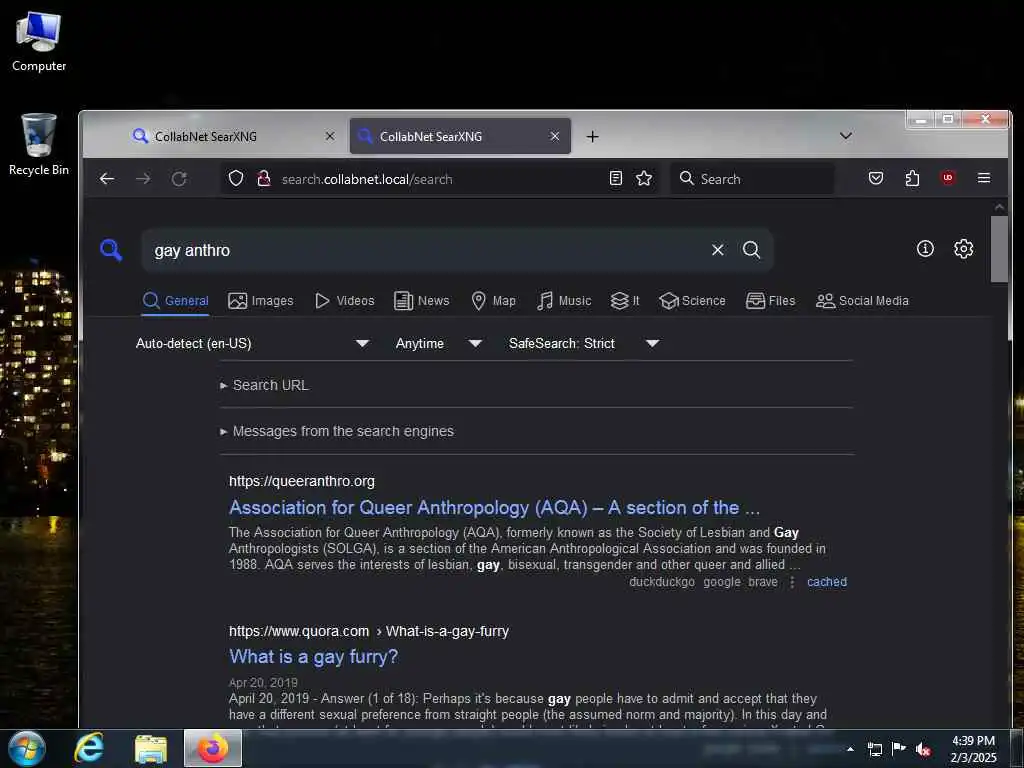This screenshot has width=1024, height=768.
Task: Open the first result's three-dot menu
Action: 792,582
